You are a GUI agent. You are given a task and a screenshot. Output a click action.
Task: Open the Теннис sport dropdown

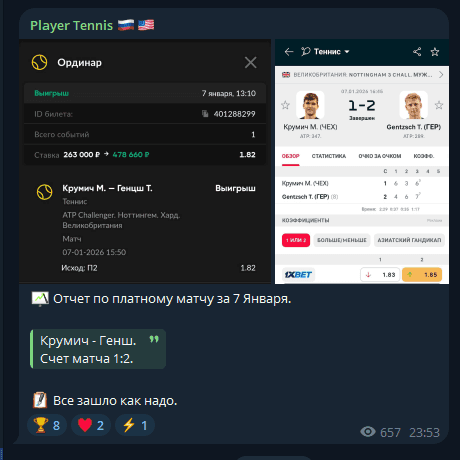click(325, 52)
